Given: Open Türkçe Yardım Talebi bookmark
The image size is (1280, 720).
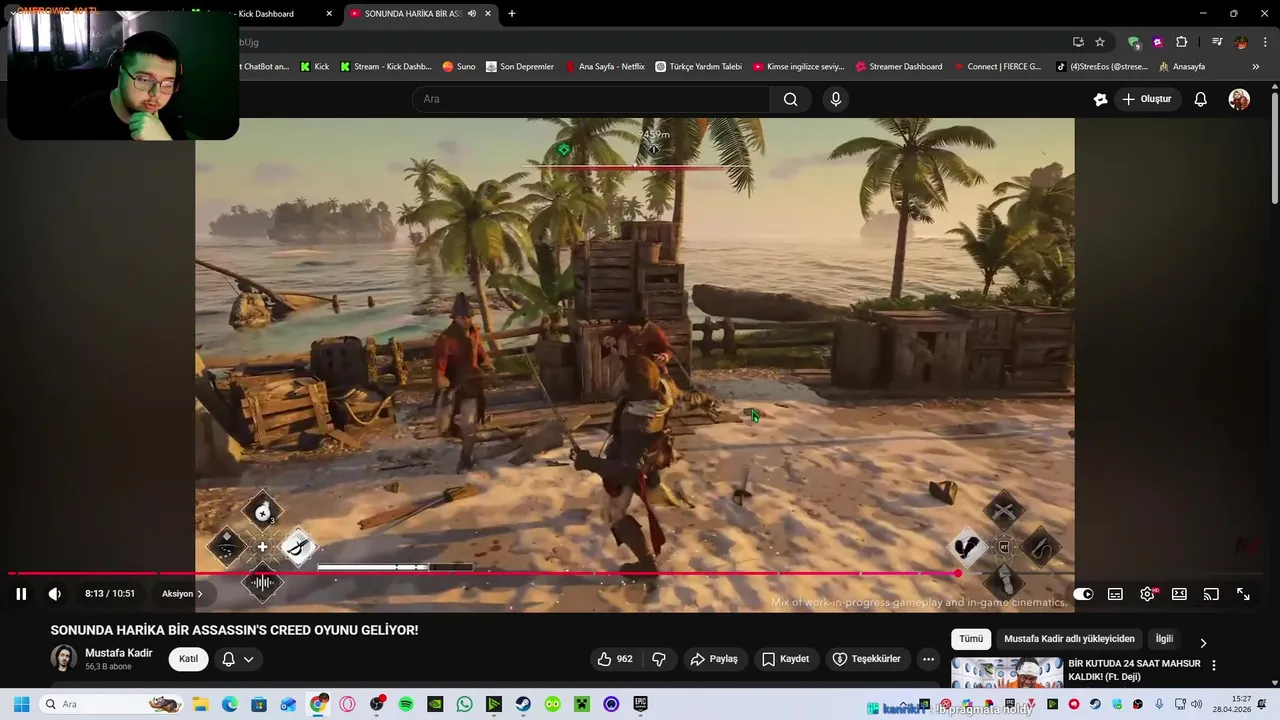Looking at the screenshot, I should click(698, 67).
